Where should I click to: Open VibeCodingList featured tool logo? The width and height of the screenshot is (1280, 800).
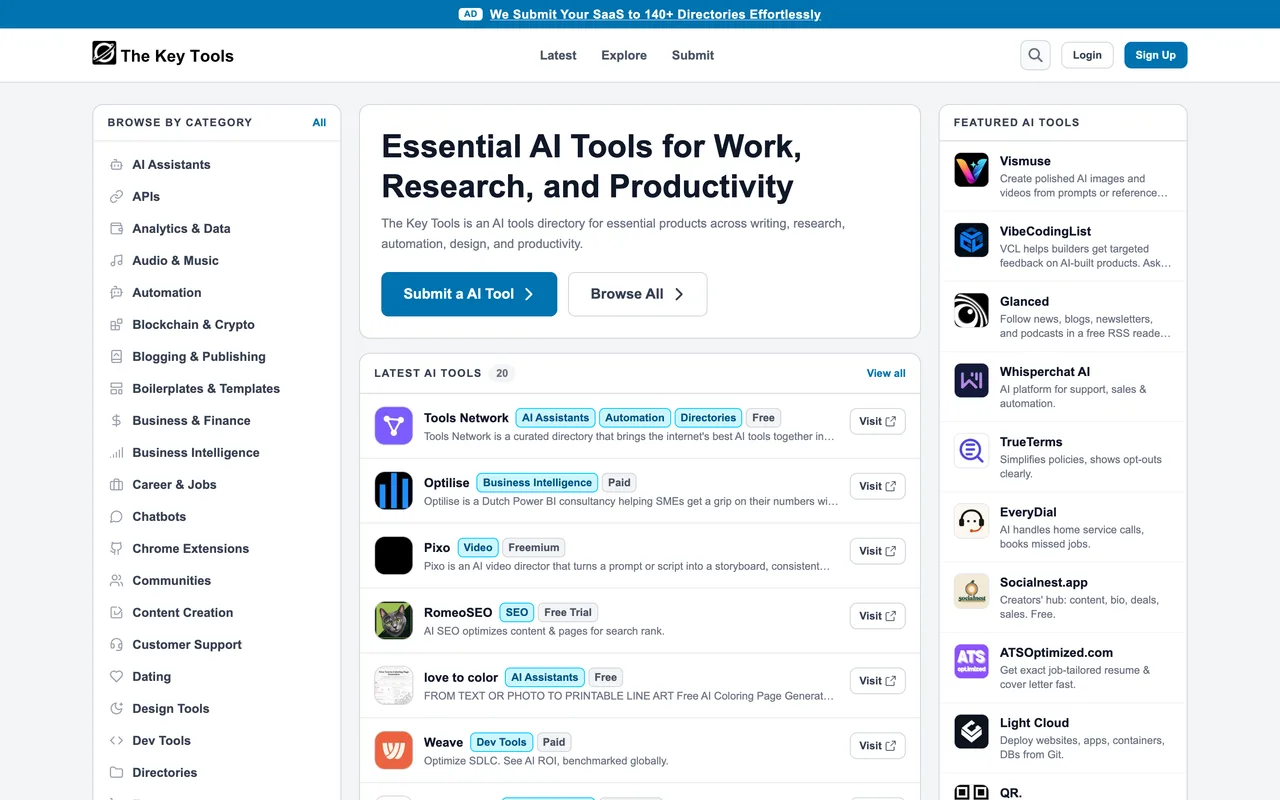pos(971,240)
